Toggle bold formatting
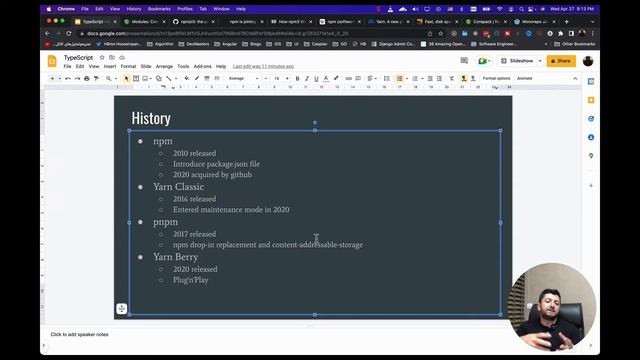The image size is (640, 360). coord(297,78)
